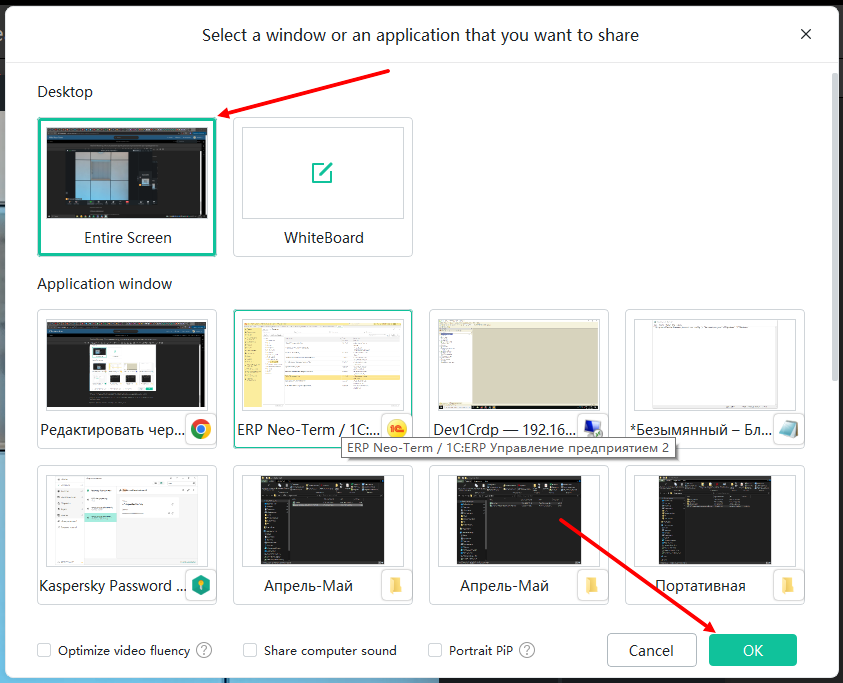Toggle the Portrait PiP checkbox
The image size is (843, 683).
(435, 650)
